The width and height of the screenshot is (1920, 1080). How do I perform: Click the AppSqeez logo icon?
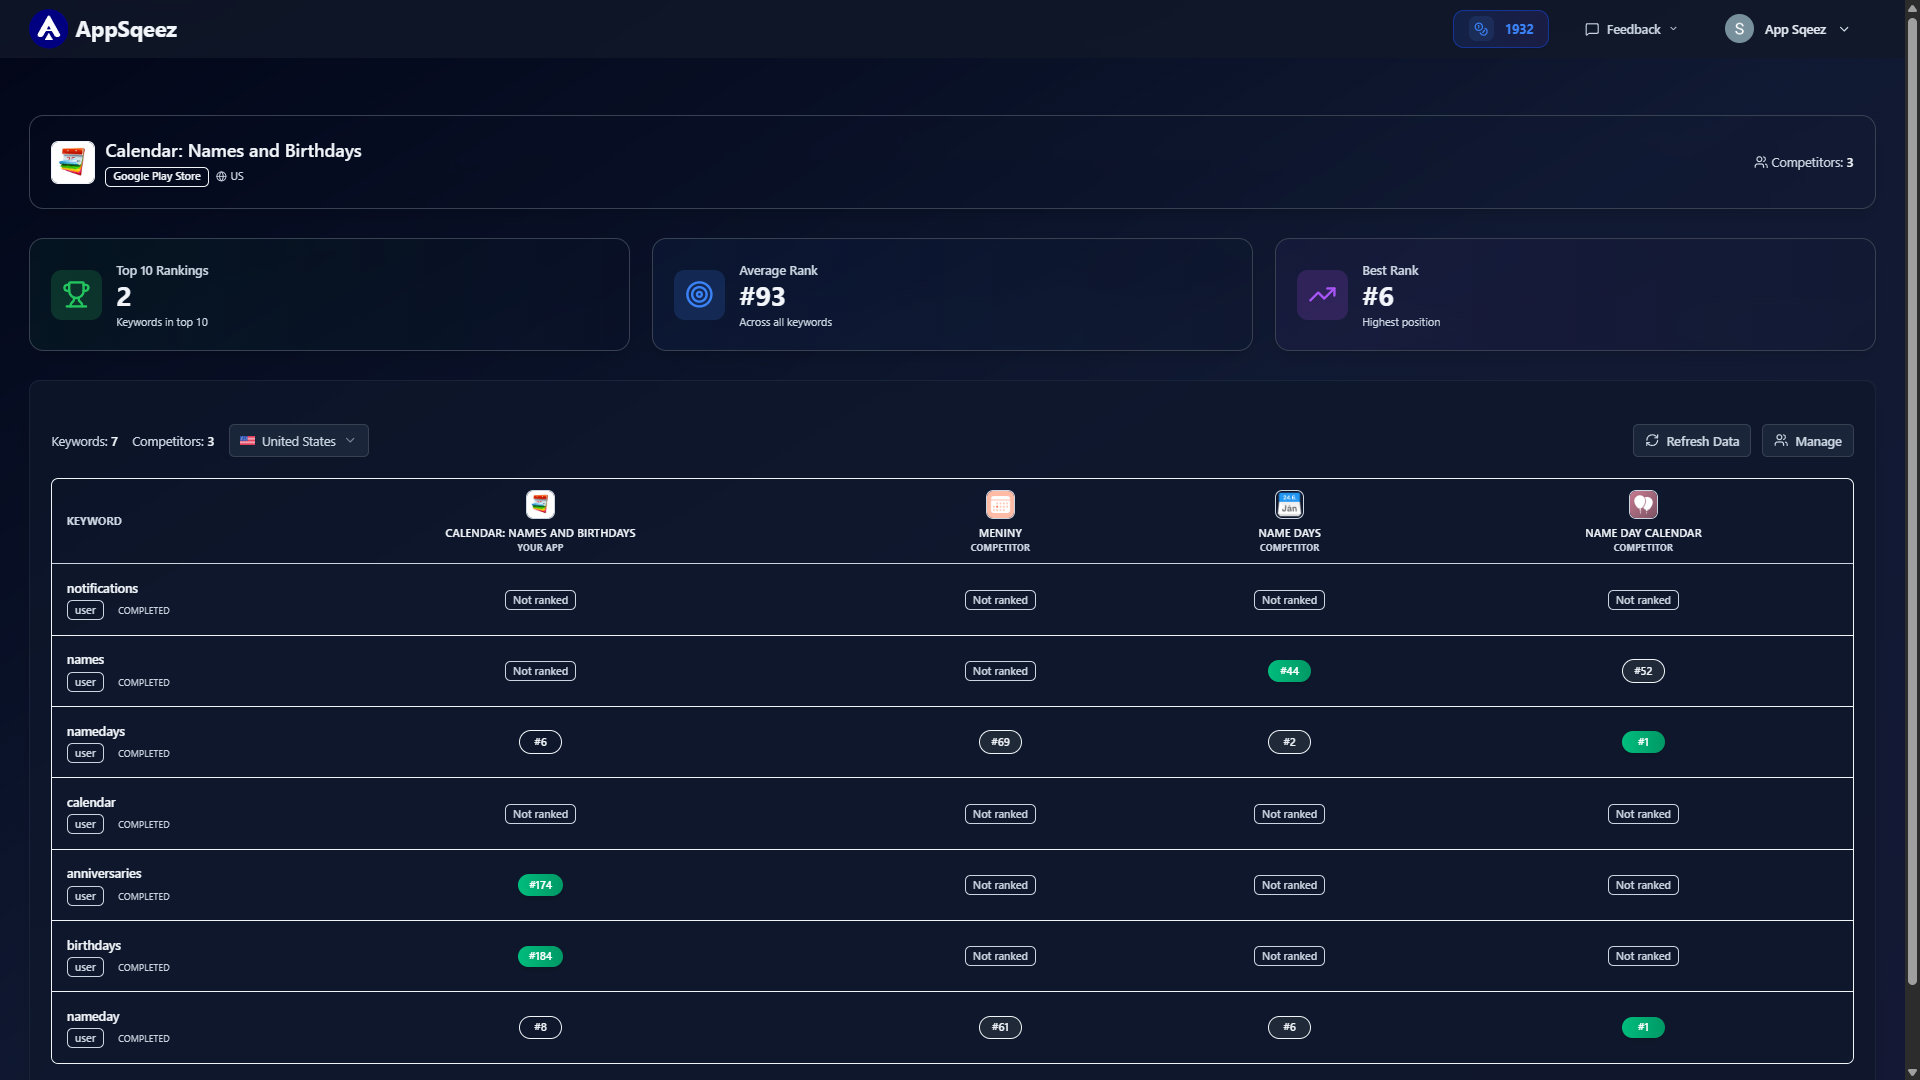(x=48, y=29)
